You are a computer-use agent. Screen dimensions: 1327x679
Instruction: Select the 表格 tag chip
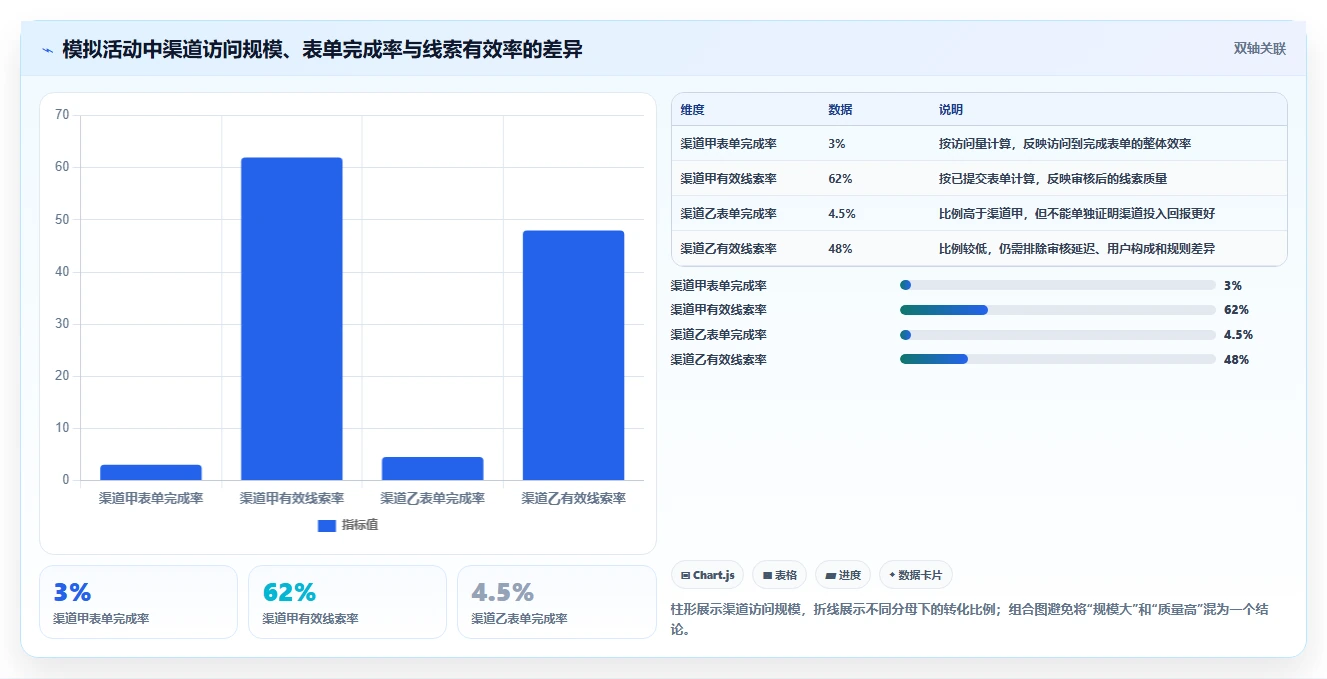[x=779, y=575]
